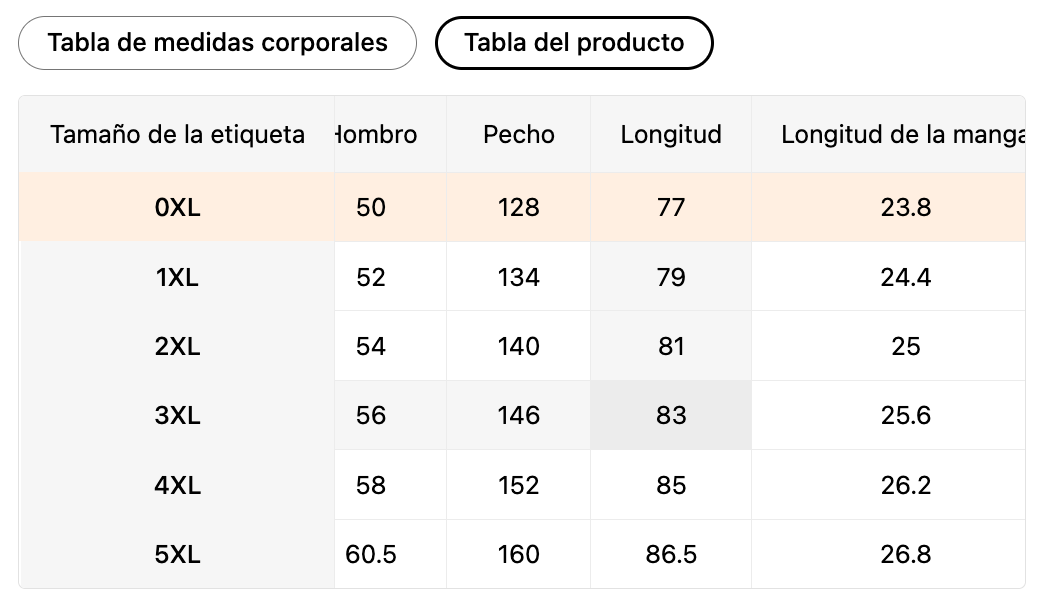
Task: Select the 60.5 shoulder value
Action: (371, 554)
